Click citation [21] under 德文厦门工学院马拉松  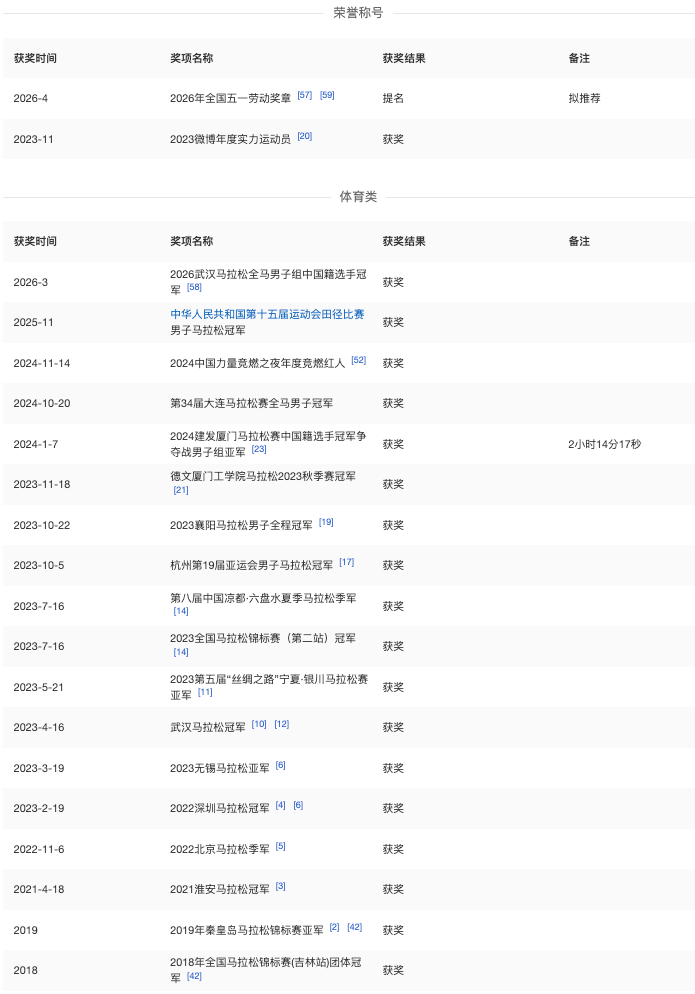(181, 490)
